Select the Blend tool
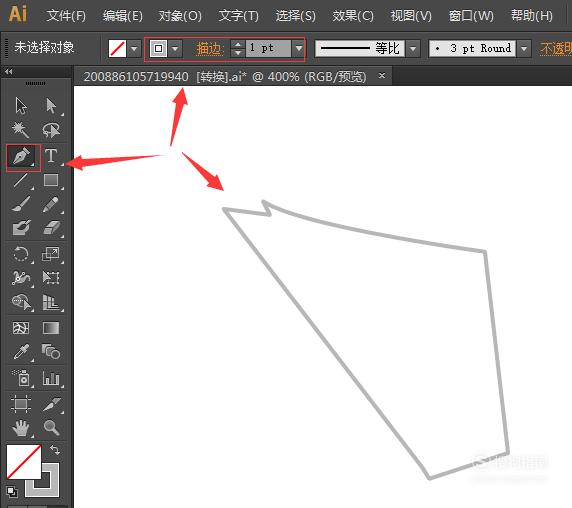 point(51,352)
